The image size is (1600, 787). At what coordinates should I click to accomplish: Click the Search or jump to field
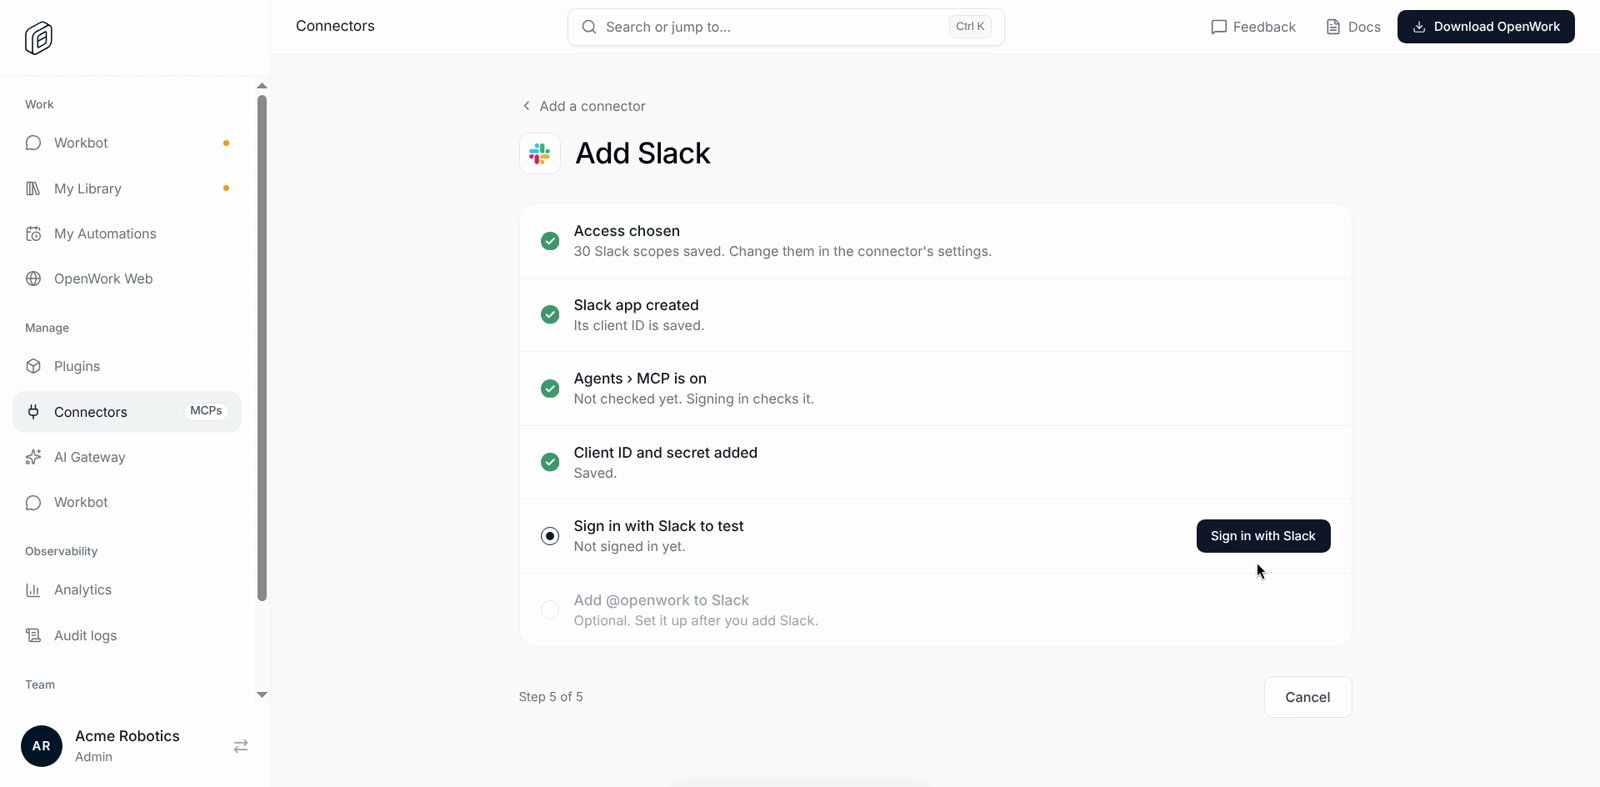[x=786, y=27]
